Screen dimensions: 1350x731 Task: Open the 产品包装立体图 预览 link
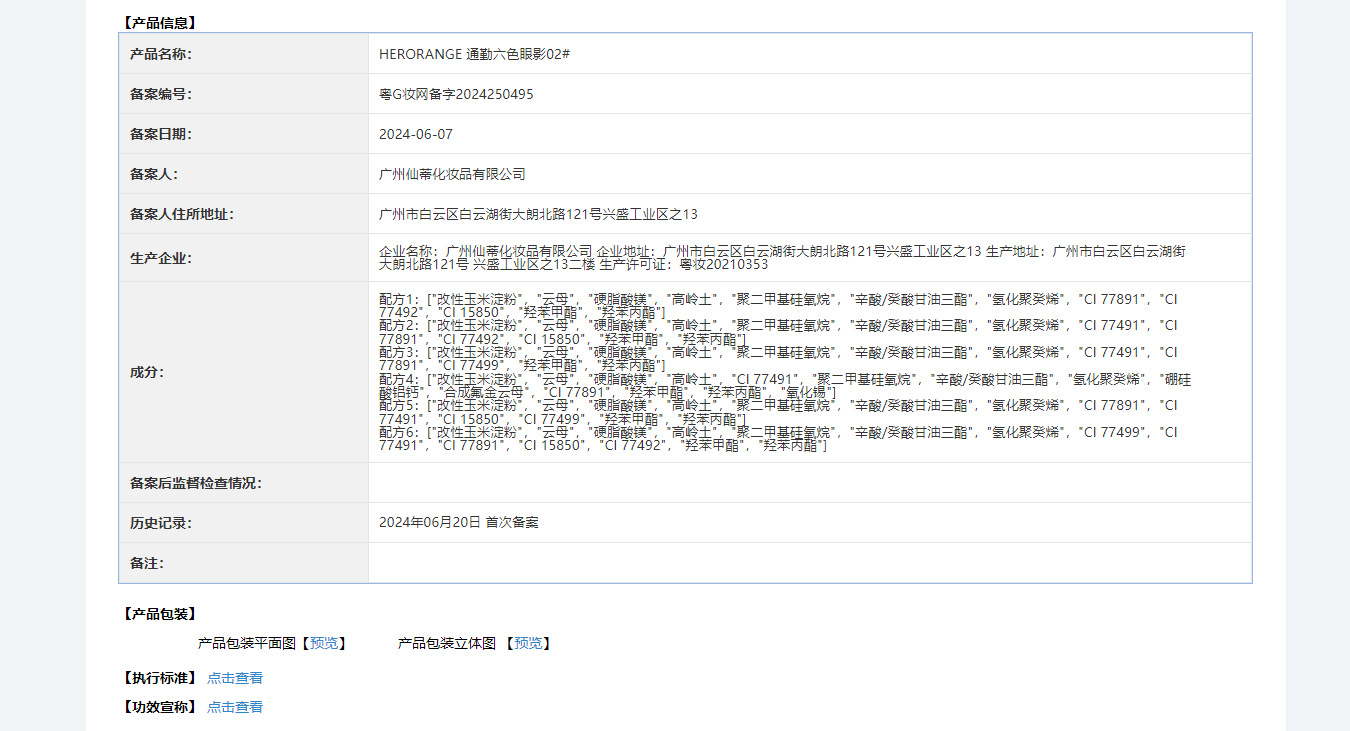point(528,643)
